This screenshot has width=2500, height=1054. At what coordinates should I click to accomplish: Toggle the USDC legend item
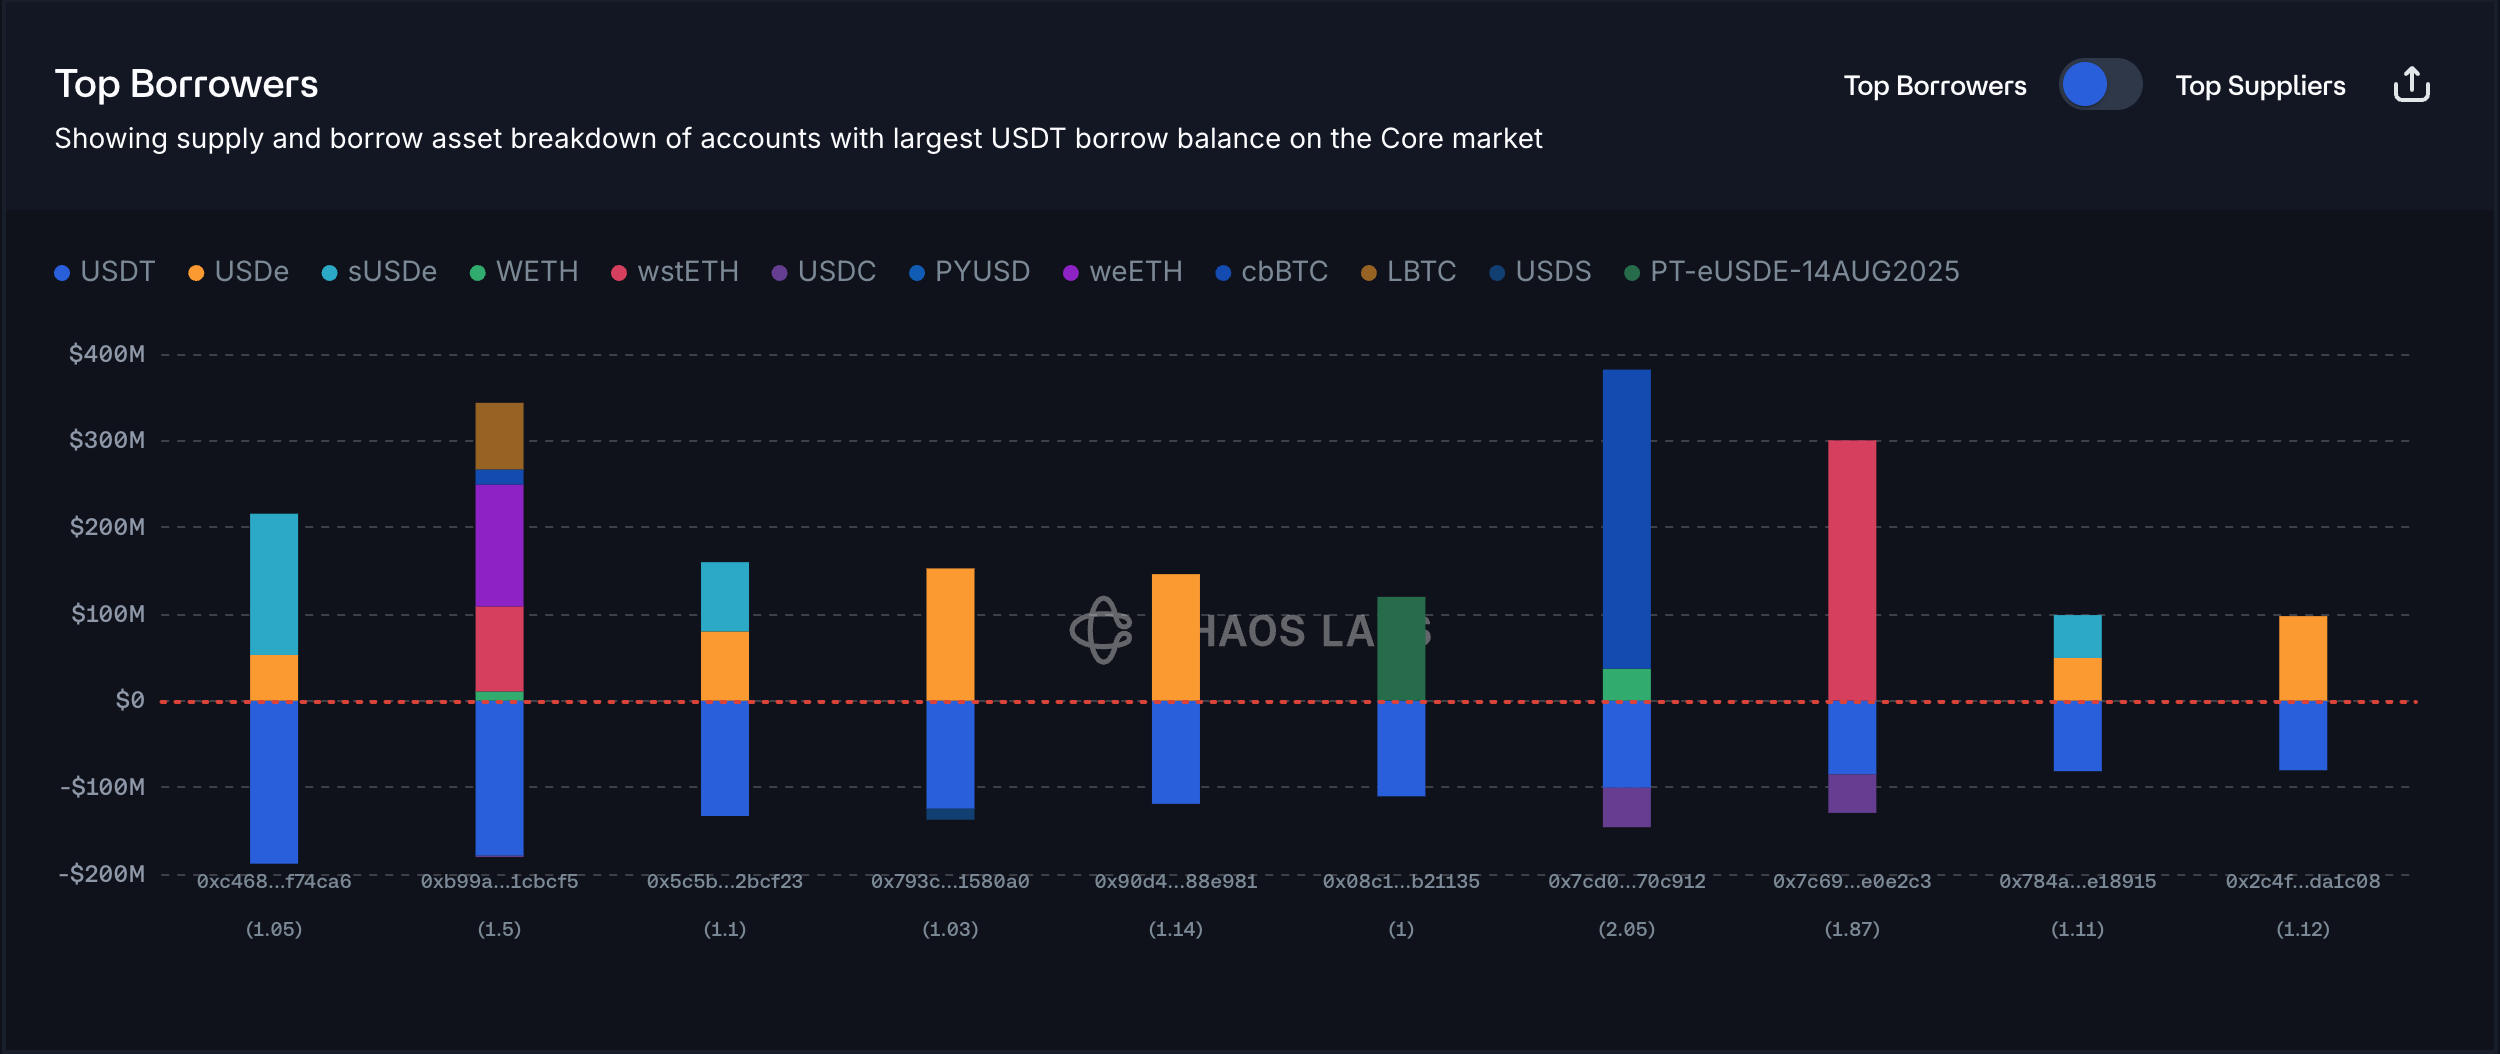point(824,272)
